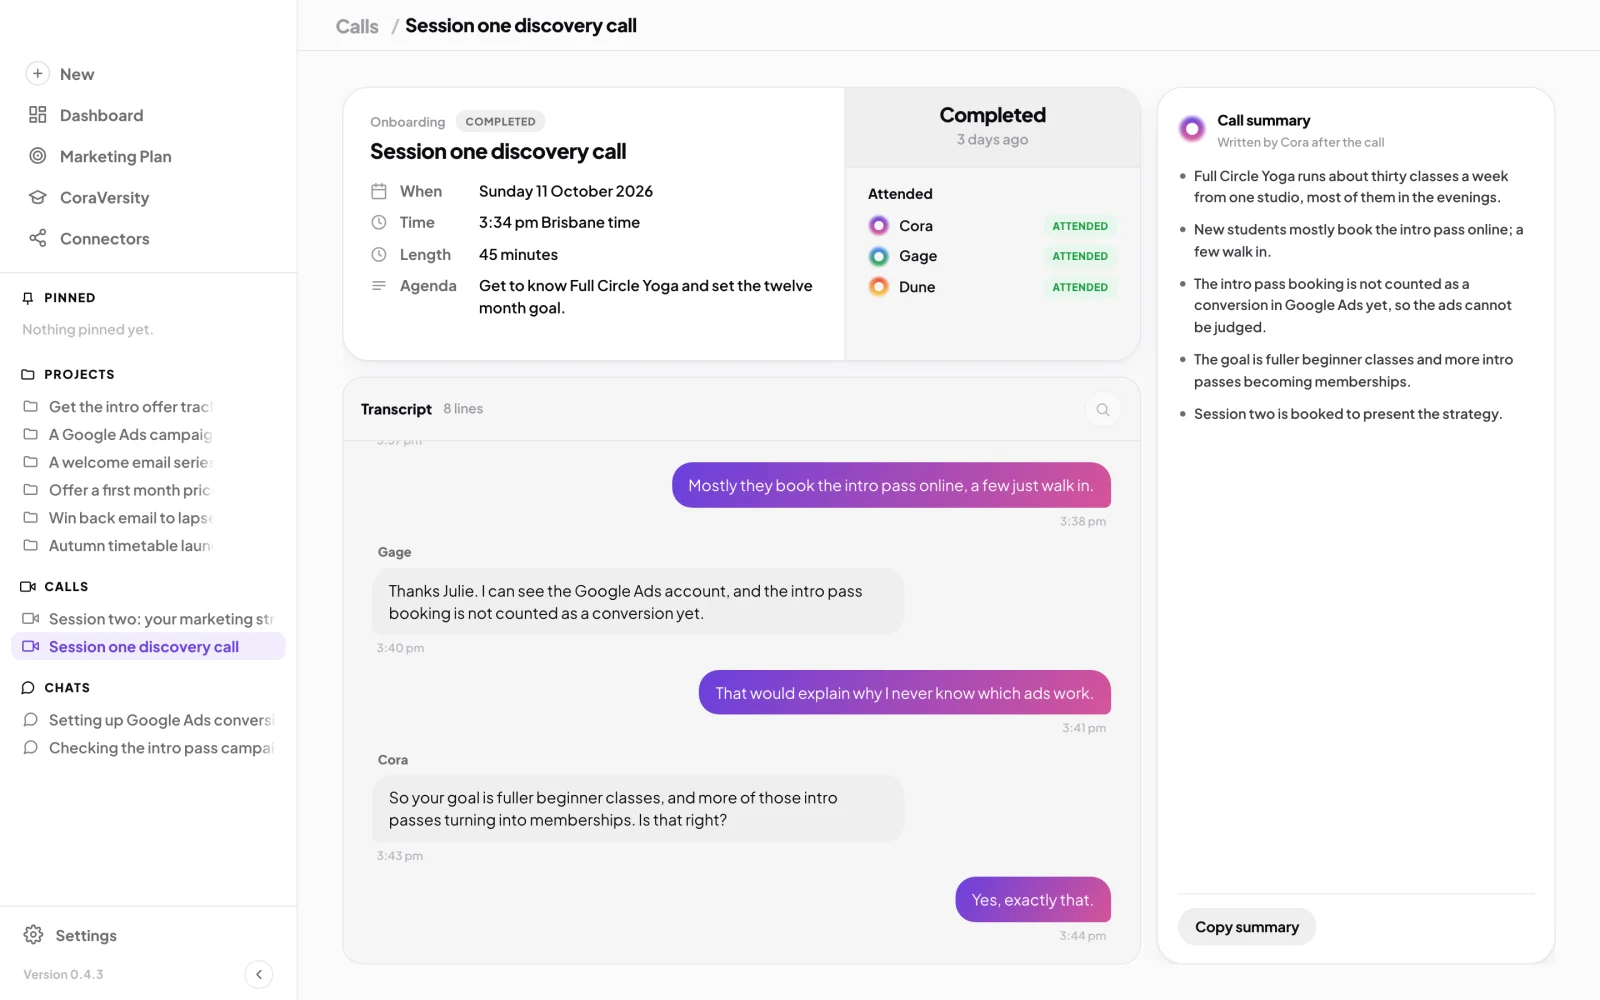Viewport: 1600px width, 1000px height.
Task: Click the 'Yes, exactly that.' message bubble
Action: (1033, 900)
